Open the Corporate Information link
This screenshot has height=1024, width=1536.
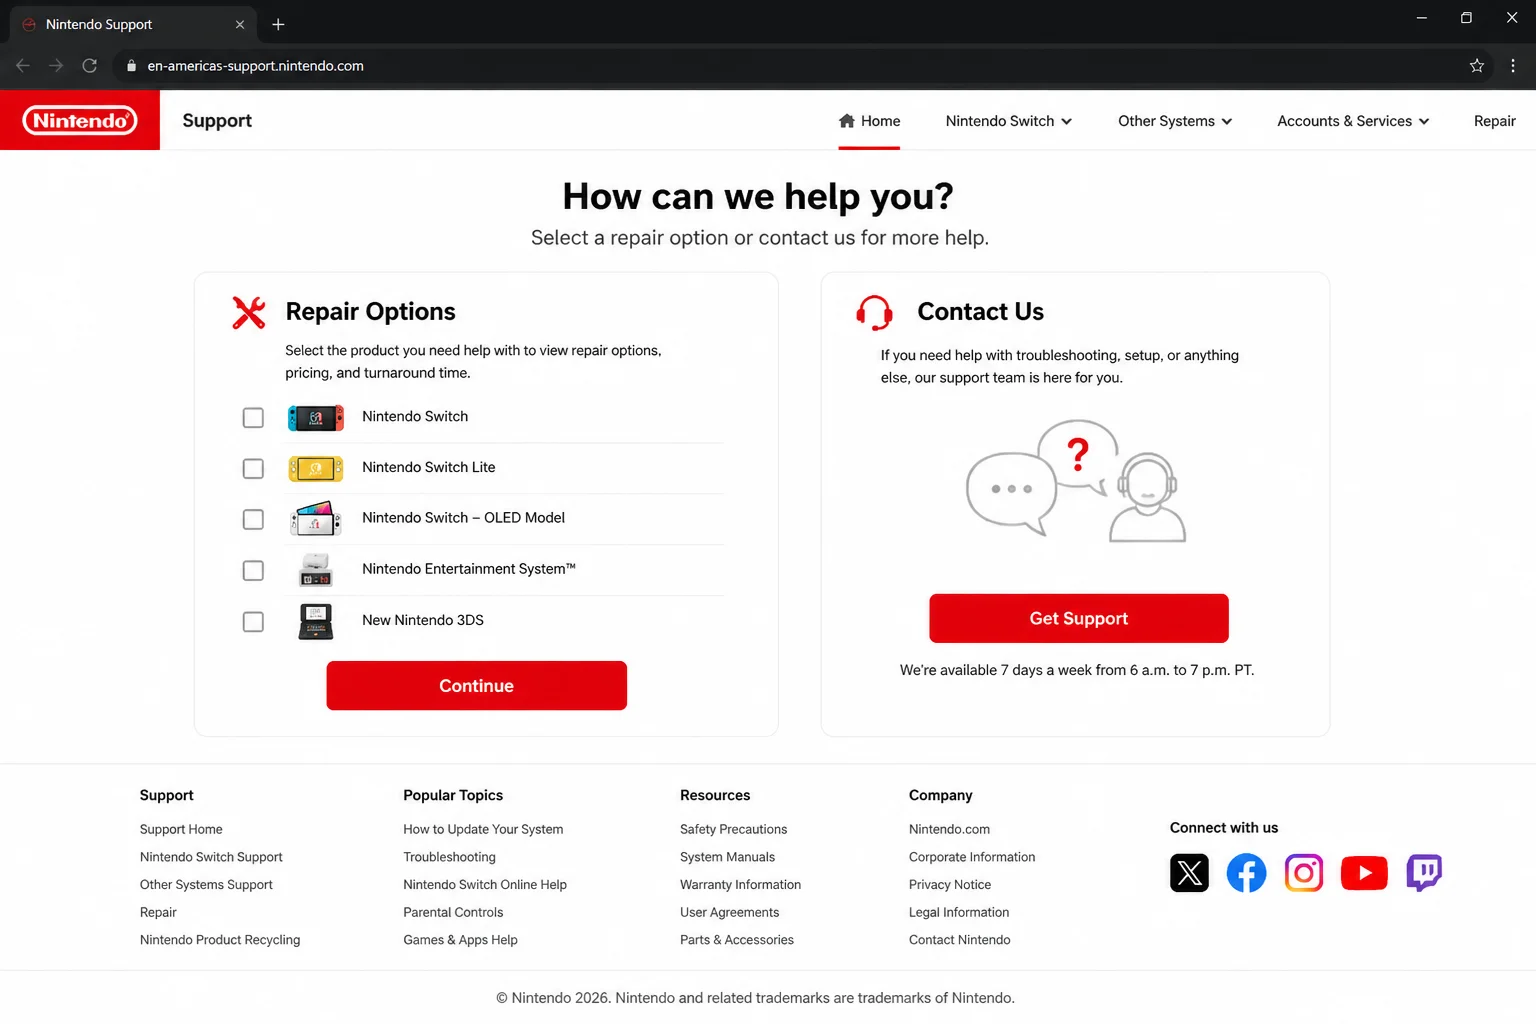pos(972,858)
